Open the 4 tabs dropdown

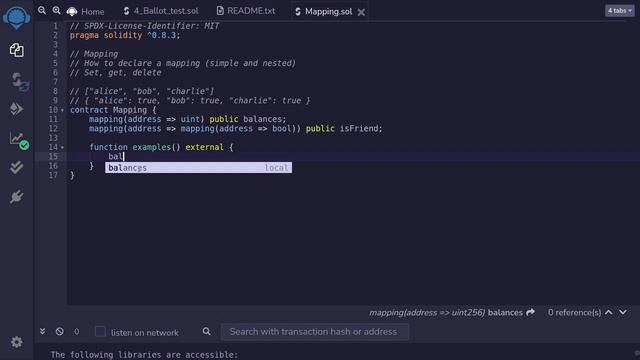(x=620, y=11)
